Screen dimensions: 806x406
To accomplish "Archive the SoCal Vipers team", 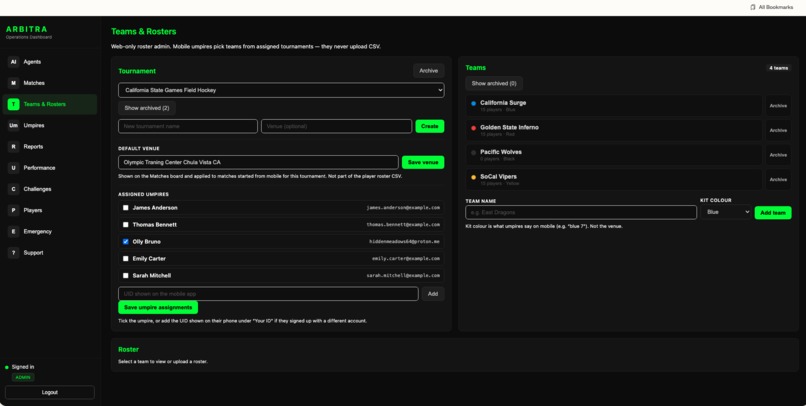I will [778, 180].
